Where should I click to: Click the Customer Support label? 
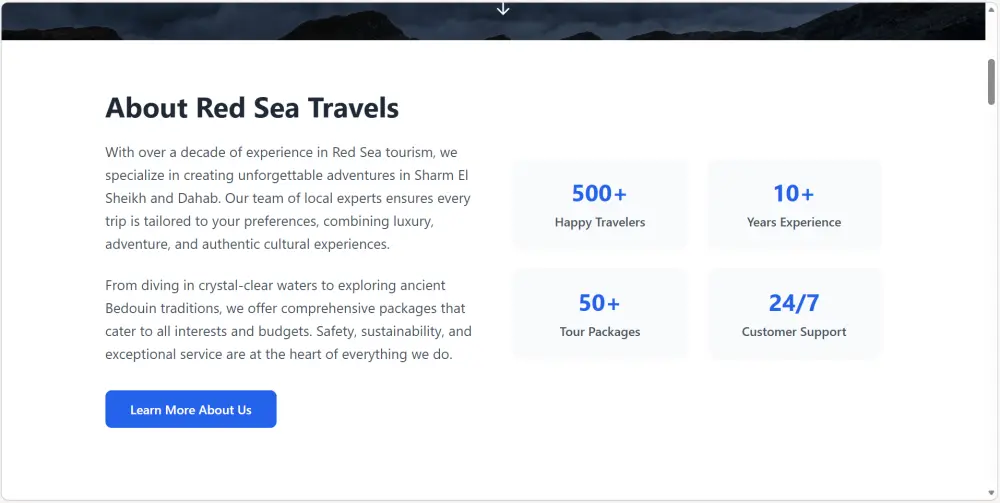(x=794, y=332)
